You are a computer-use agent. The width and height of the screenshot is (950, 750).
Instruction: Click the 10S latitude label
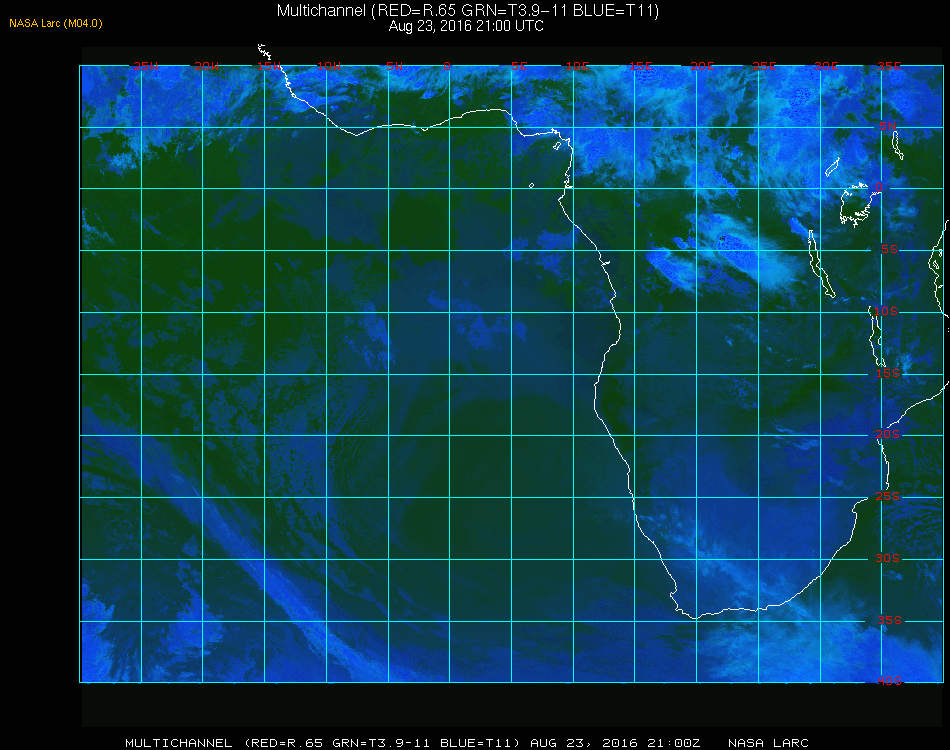[x=886, y=311]
